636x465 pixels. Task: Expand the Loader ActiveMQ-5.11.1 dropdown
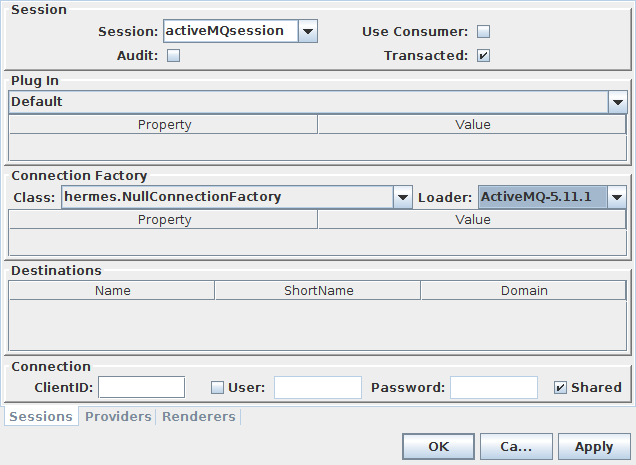[617, 197]
